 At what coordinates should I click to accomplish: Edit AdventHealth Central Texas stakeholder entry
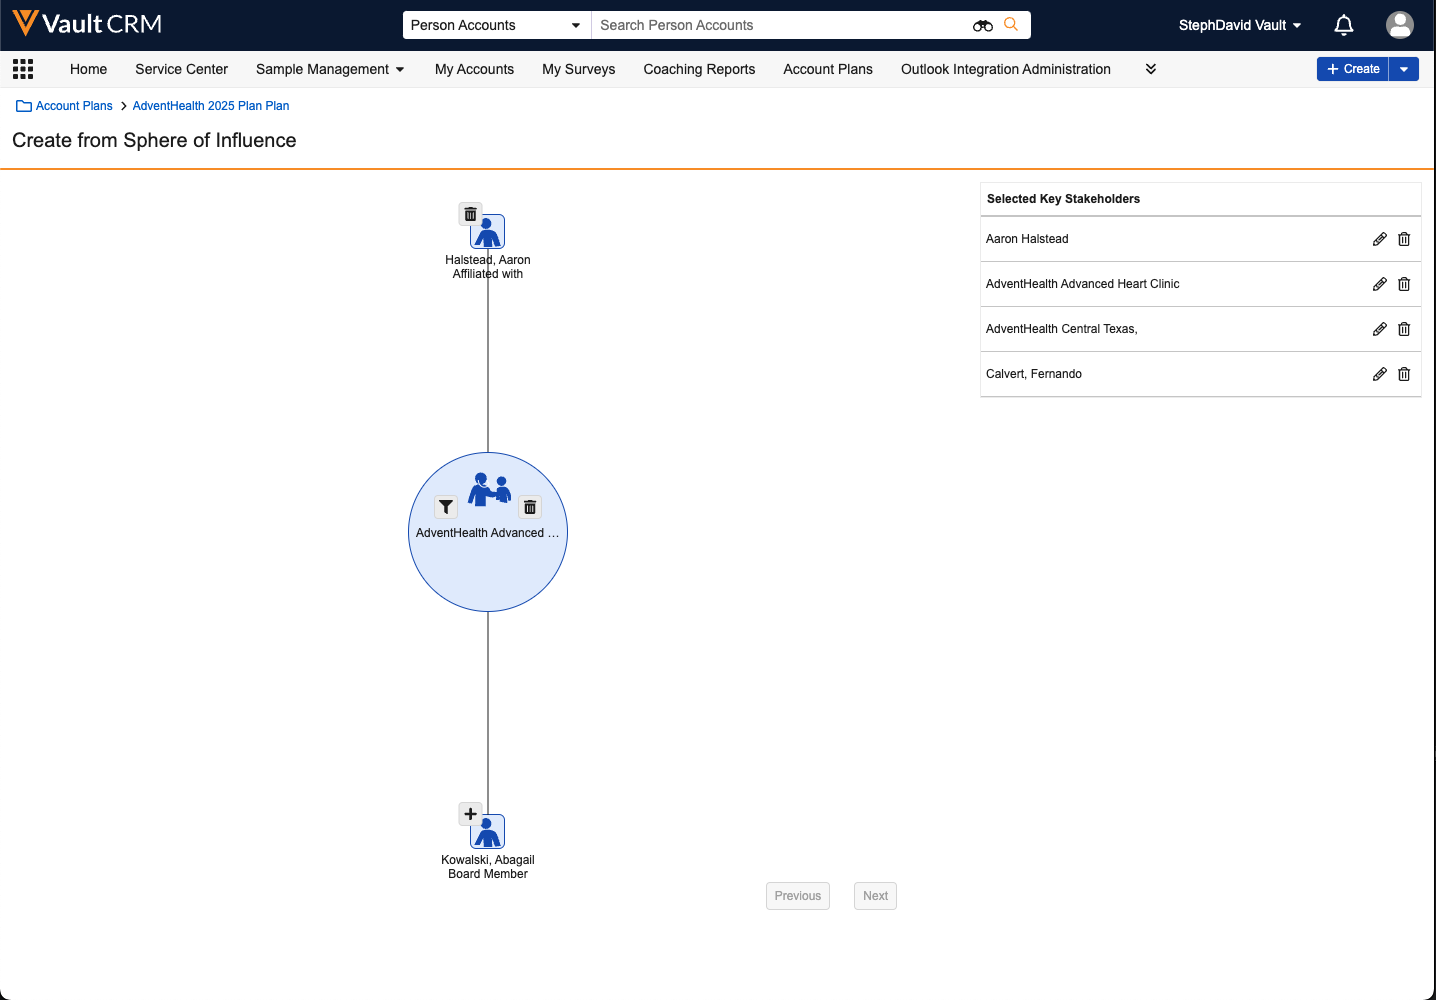coord(1379,329)
